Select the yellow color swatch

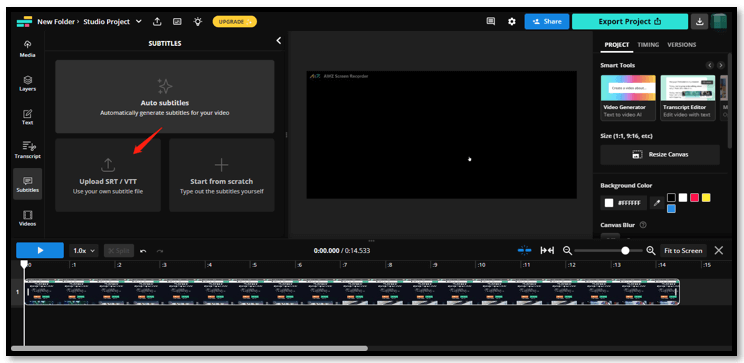click(706, 197)
